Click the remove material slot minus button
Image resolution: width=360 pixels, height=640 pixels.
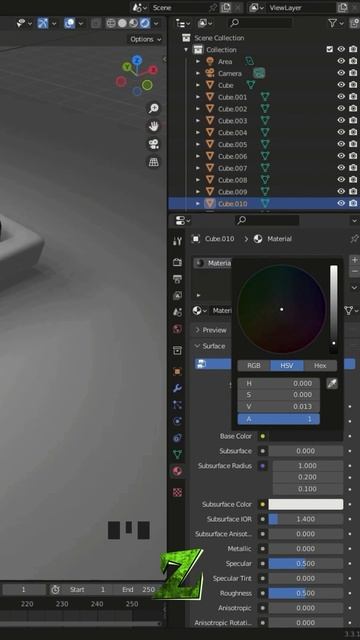[x=354, y=271]
